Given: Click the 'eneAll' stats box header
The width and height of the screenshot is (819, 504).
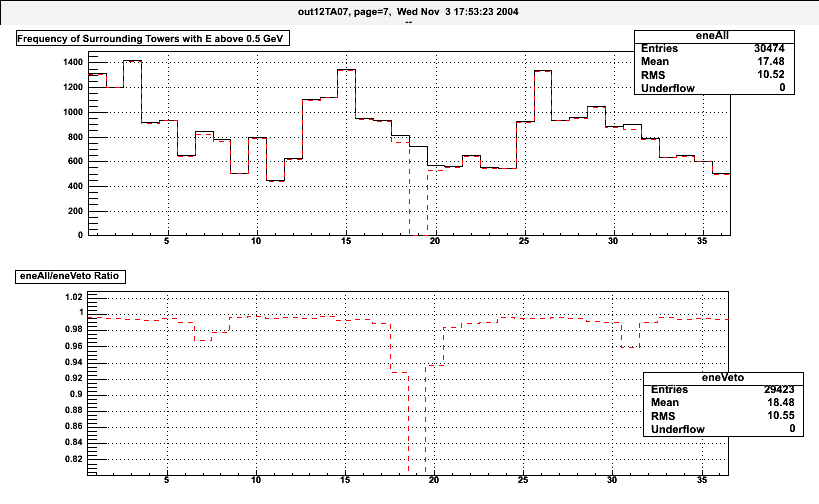Looking at the screenshot, I should [714, 36].
